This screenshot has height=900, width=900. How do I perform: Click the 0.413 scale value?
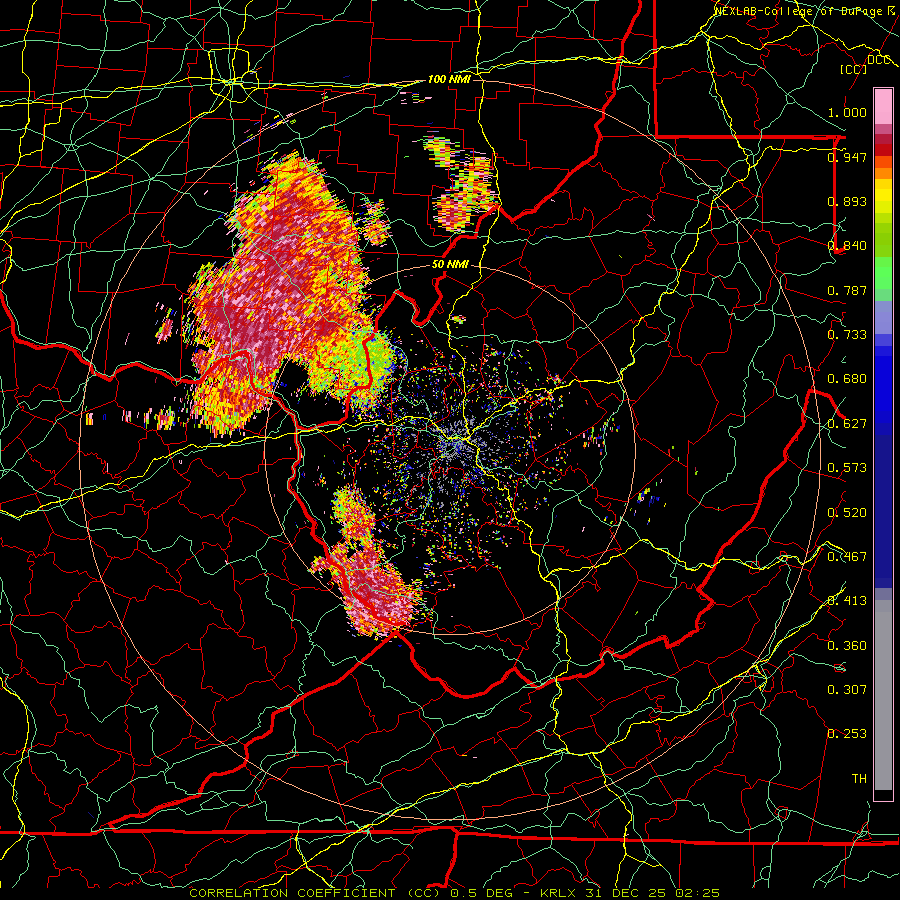click(x=847, y=601)
